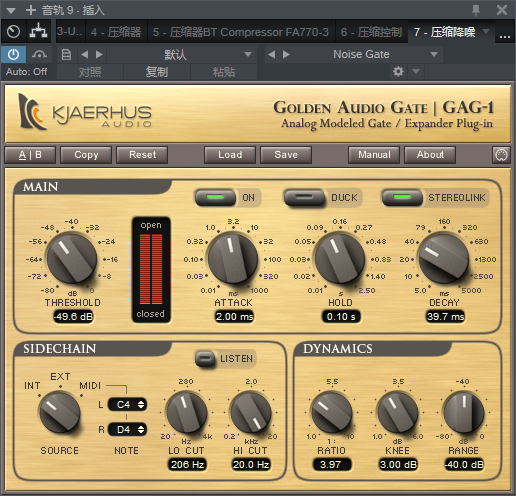This screenshot has width=516, height=496.
Task: Click the Save button
Action: click(x=286, y=155)
